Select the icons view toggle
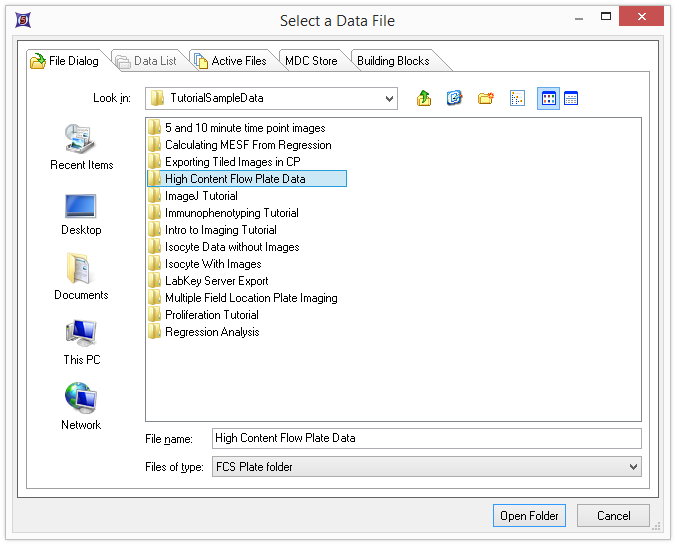 point(548,98)
